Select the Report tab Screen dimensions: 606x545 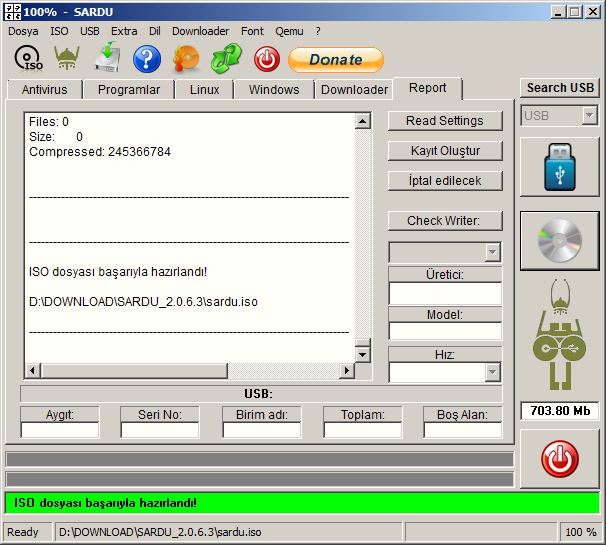click(x=427, y=88)
